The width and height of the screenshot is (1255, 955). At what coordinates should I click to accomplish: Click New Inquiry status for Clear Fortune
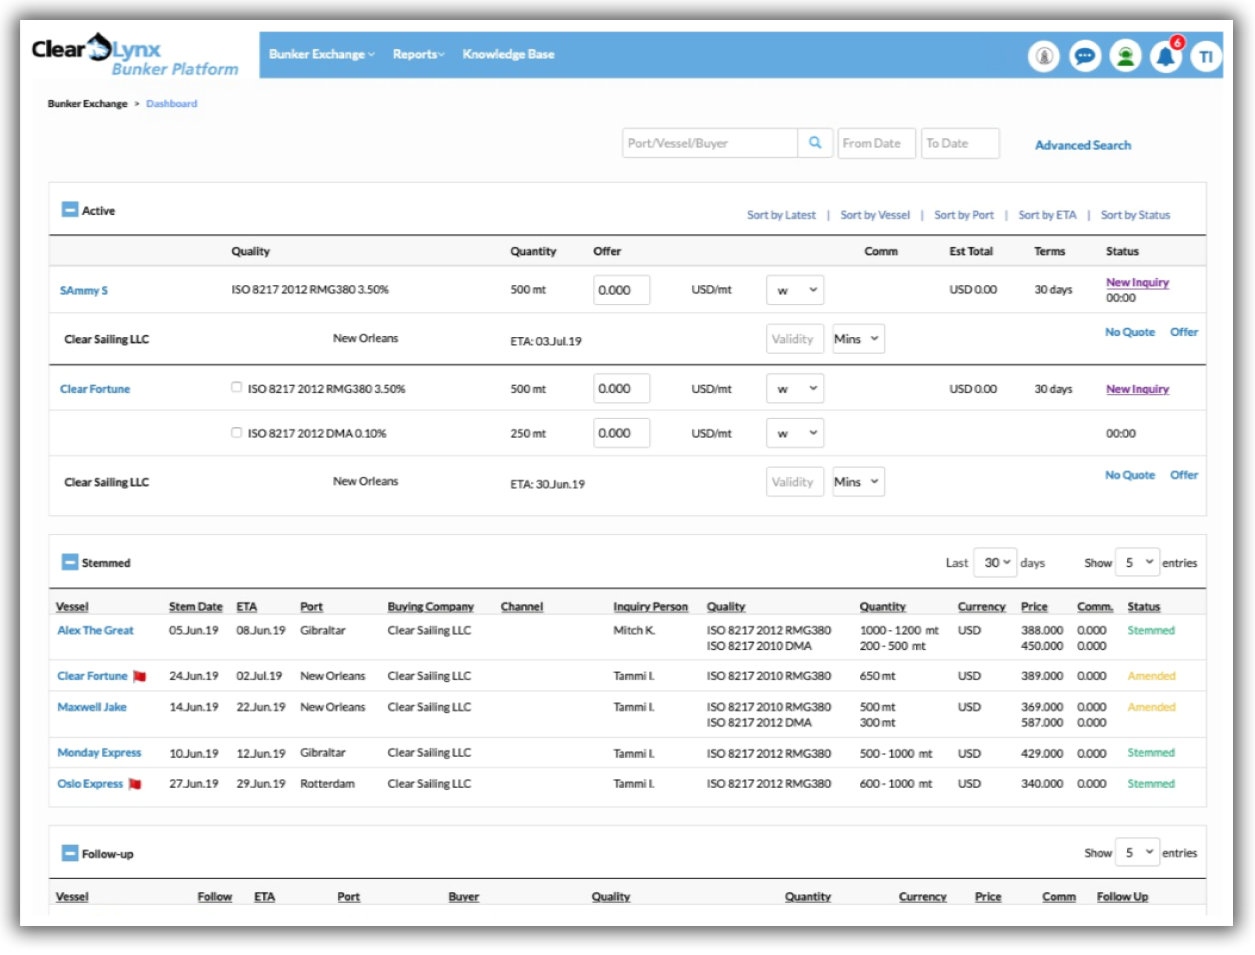pyautogui.click(x=1137, y=389)
